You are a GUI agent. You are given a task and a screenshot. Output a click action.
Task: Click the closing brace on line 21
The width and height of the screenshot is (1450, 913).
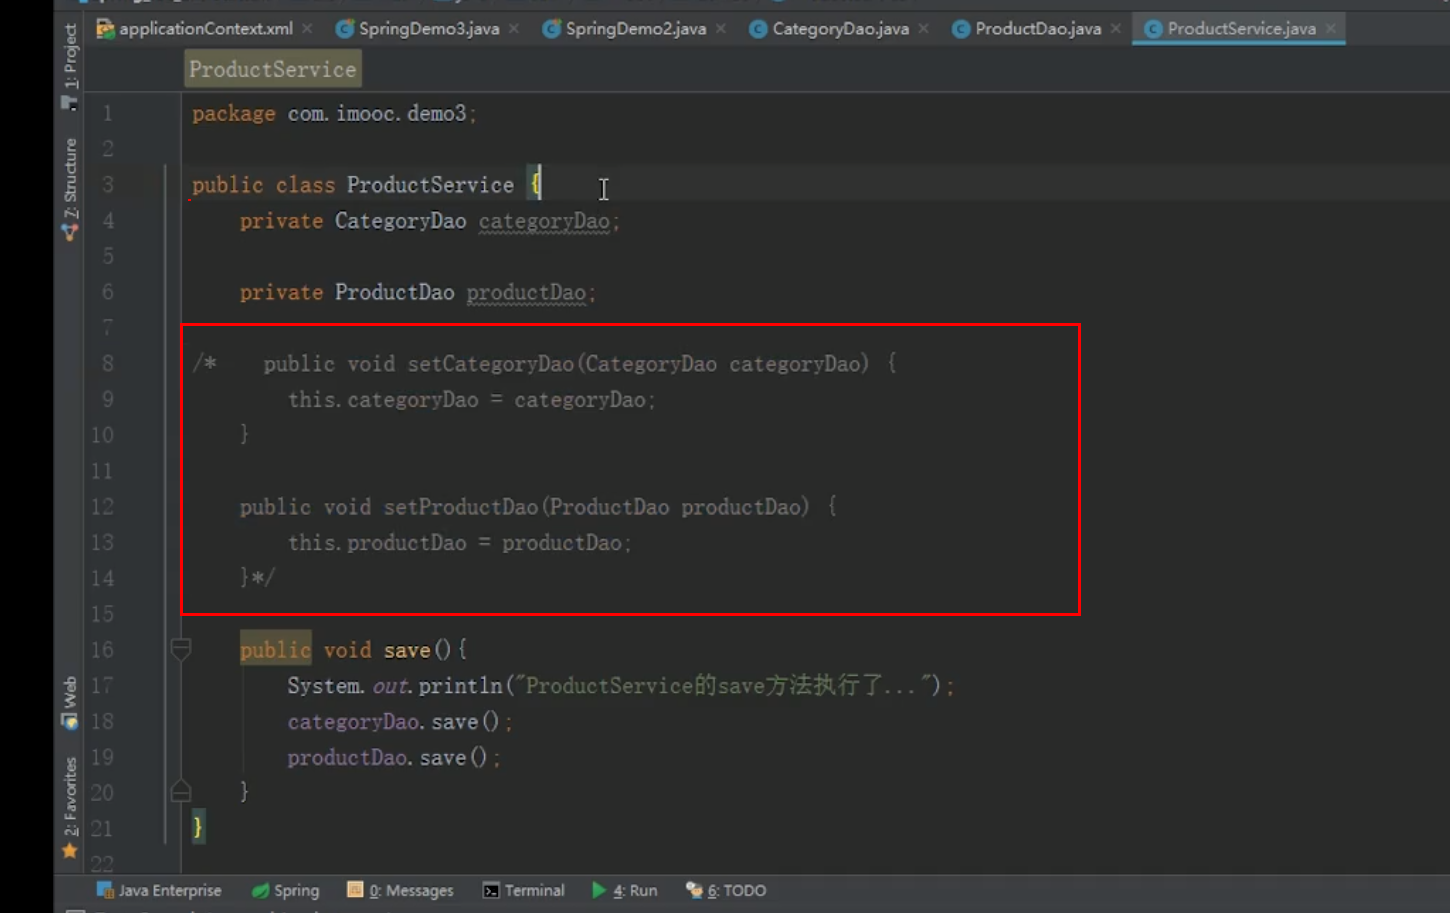click(198, 827)
